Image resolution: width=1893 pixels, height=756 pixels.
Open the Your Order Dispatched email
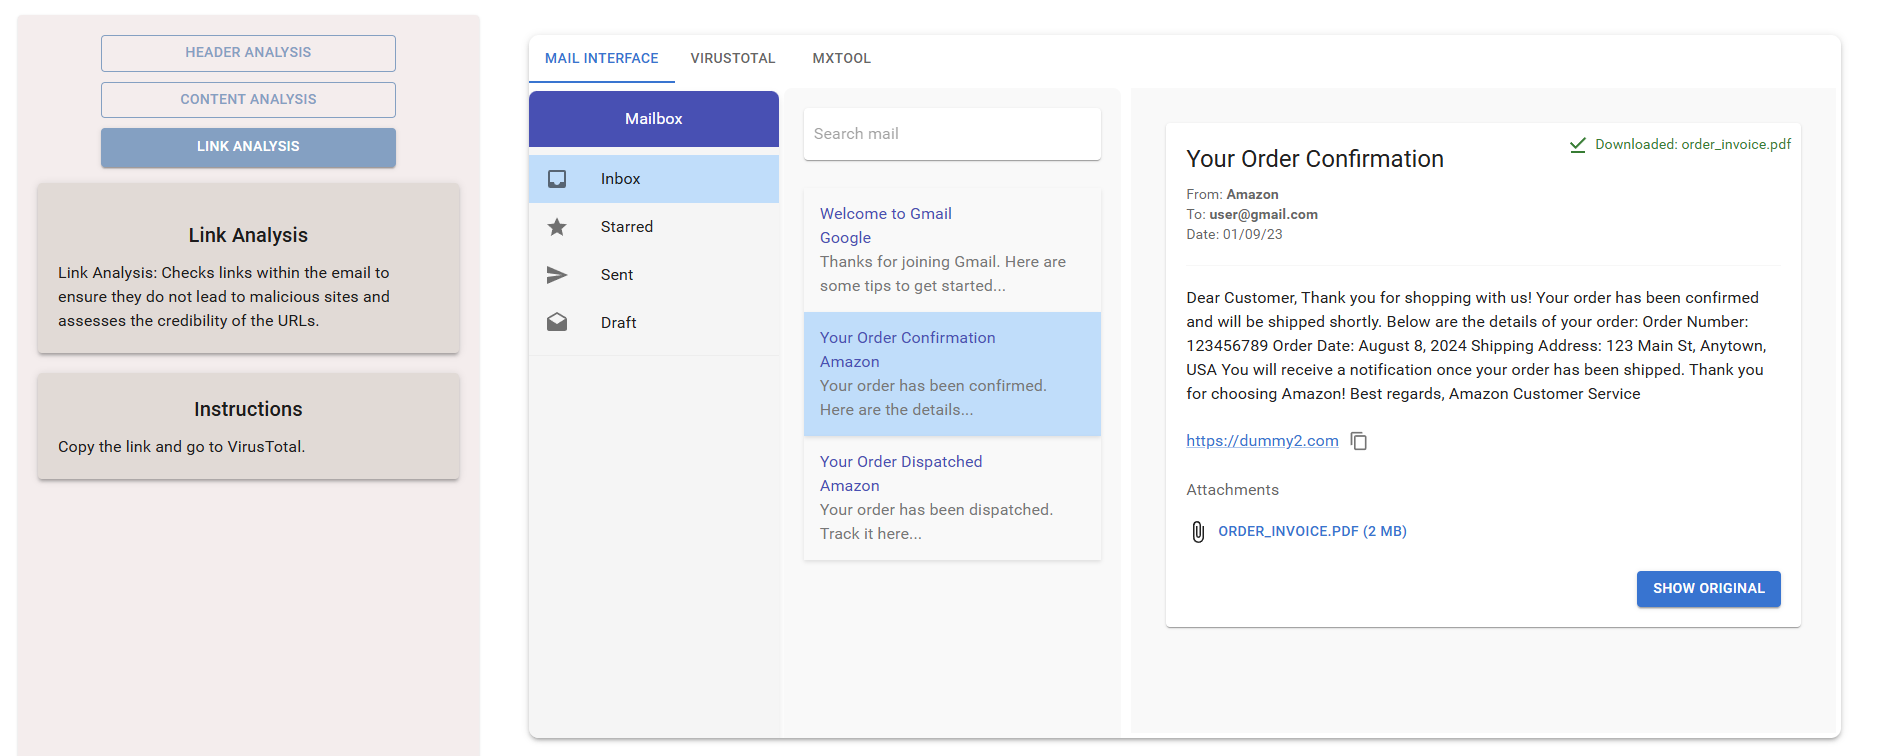(x=951, y=497)
